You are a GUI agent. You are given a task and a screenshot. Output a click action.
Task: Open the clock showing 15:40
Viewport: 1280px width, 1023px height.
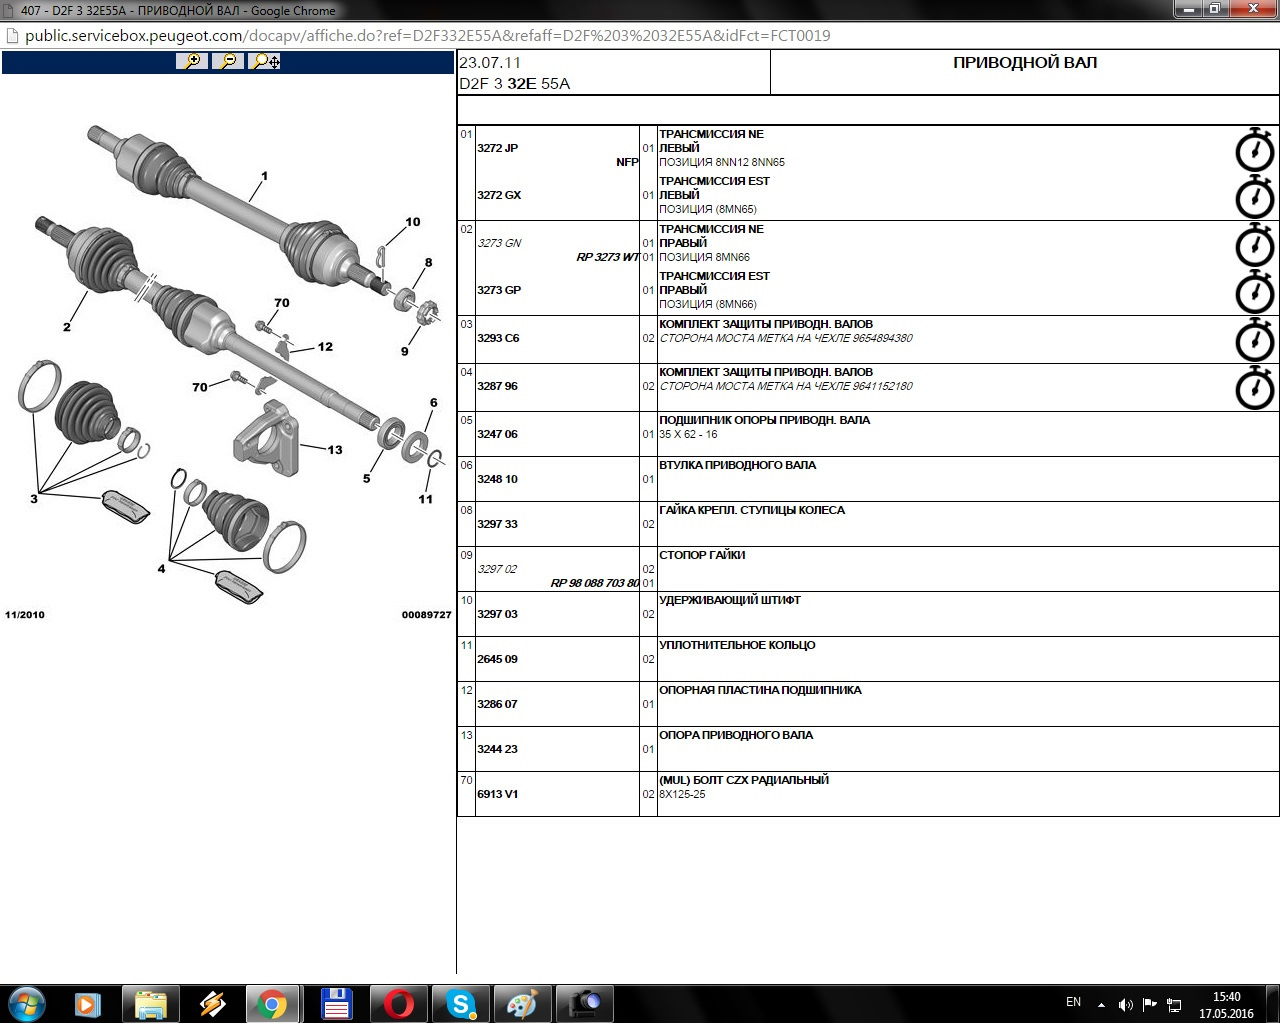point(1226,1005)
